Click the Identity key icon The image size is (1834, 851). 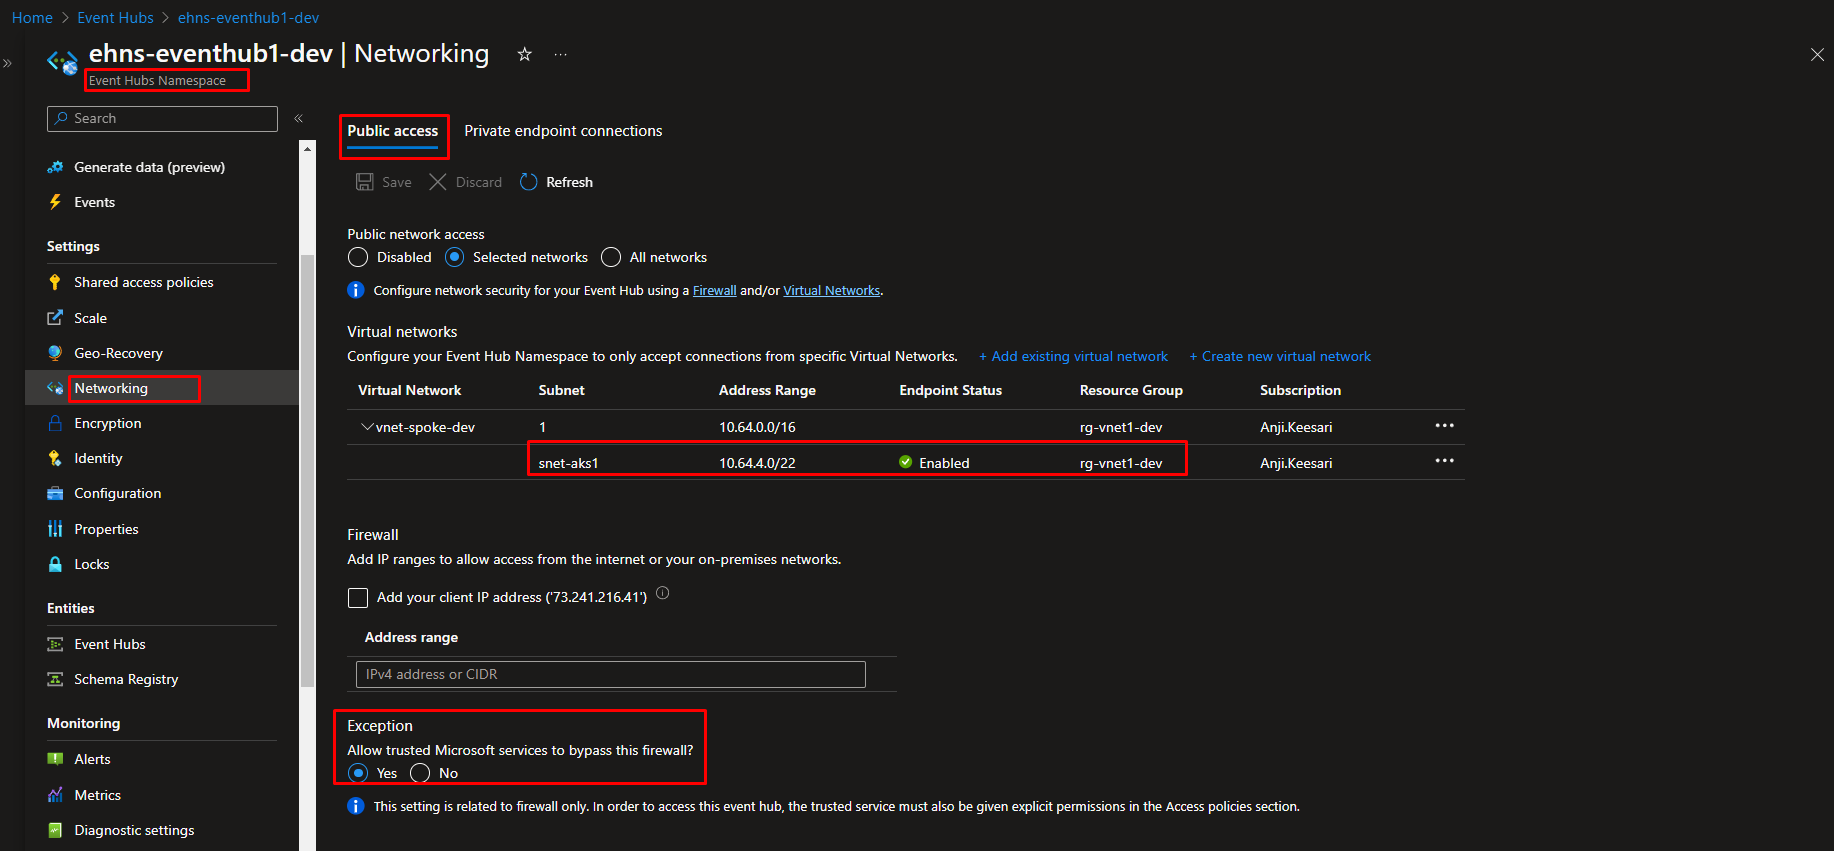pos(55,458)
